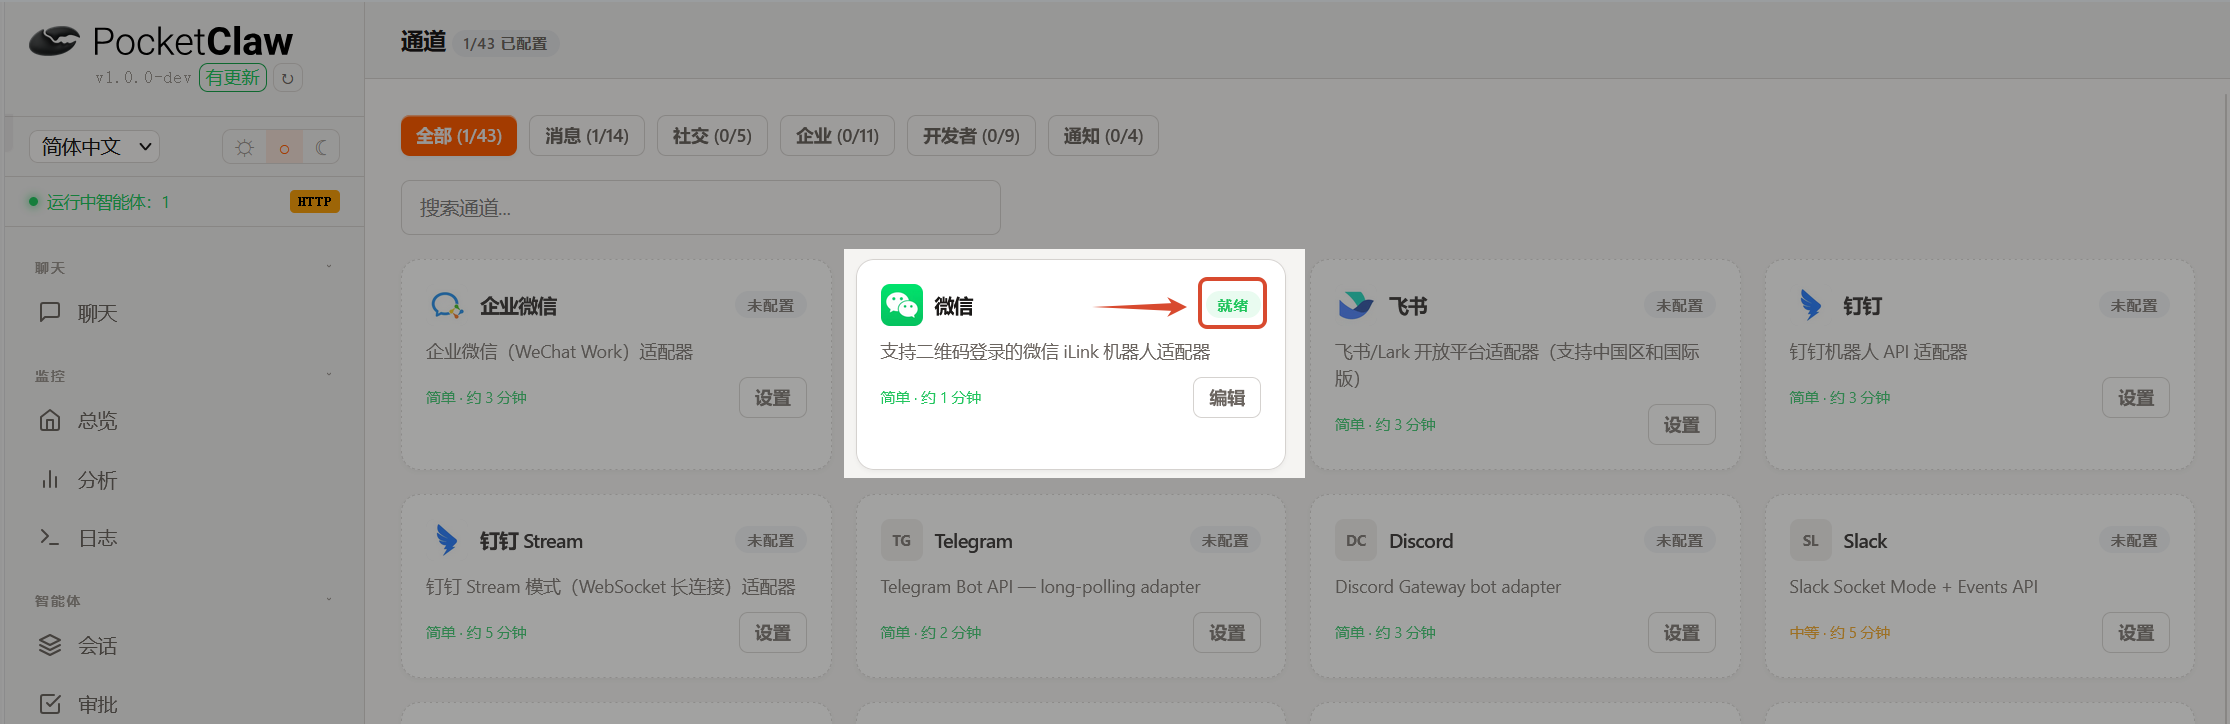Screen dimensions: 2230x724
Task: Click the 1/43 已配置 count badge
Action: 505,44
